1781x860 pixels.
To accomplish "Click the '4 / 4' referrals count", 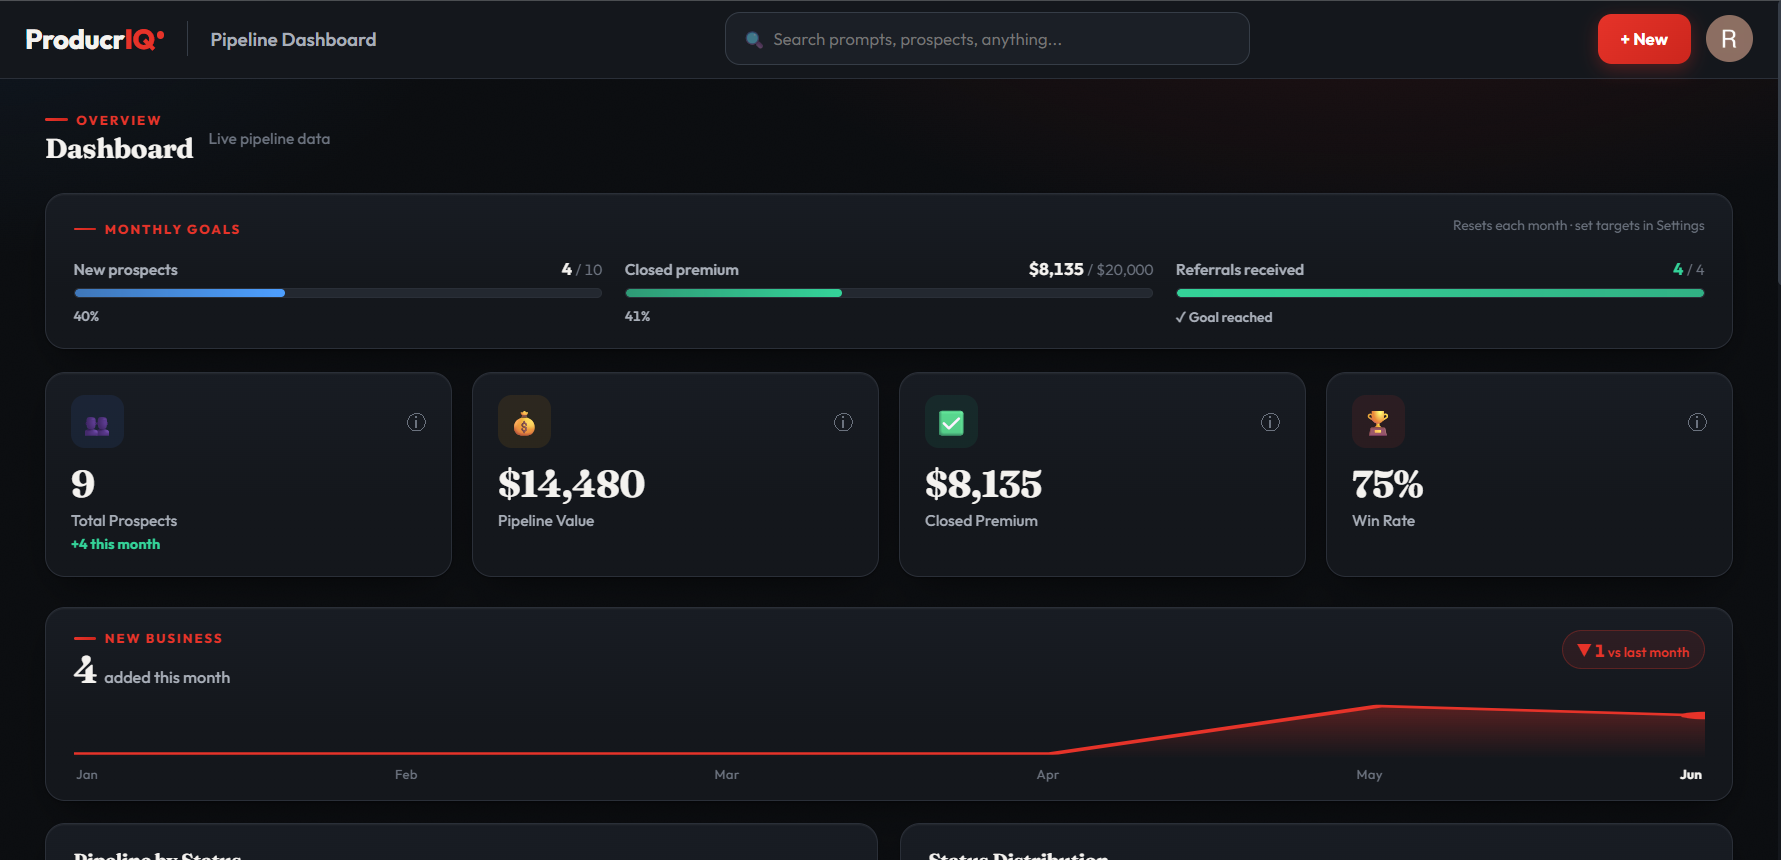I will 1688,270.
